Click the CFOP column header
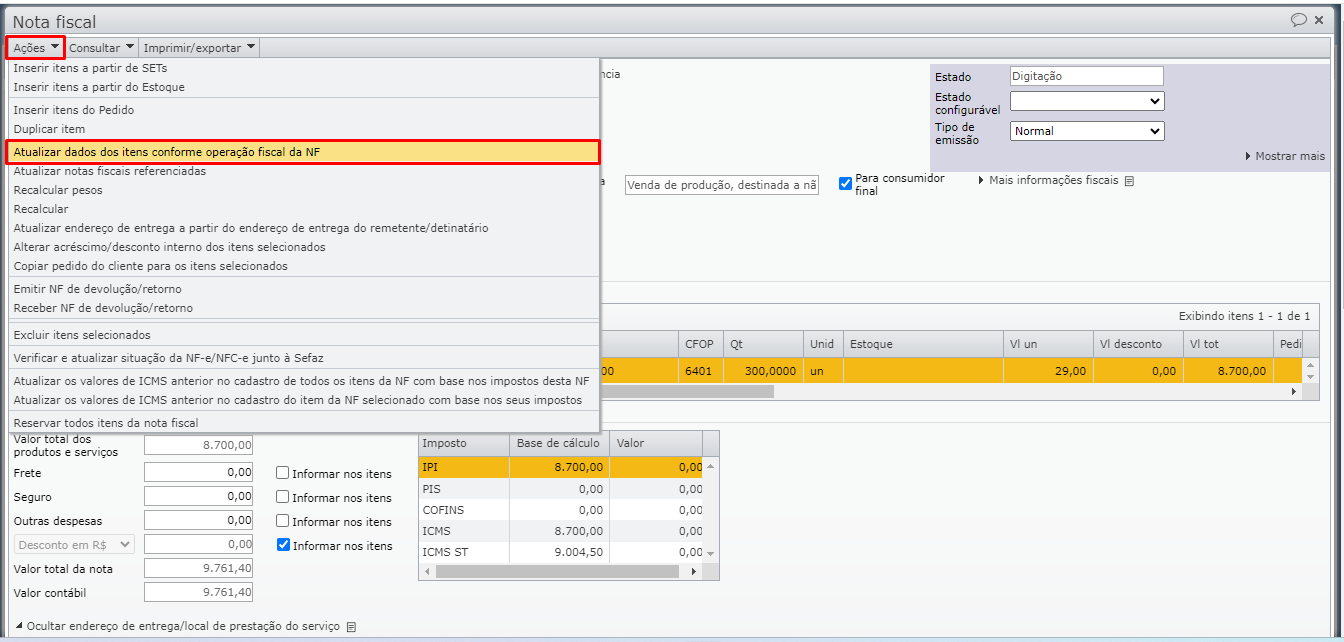The height and width of the screenshot is (642, 1344). coord(700,344)
